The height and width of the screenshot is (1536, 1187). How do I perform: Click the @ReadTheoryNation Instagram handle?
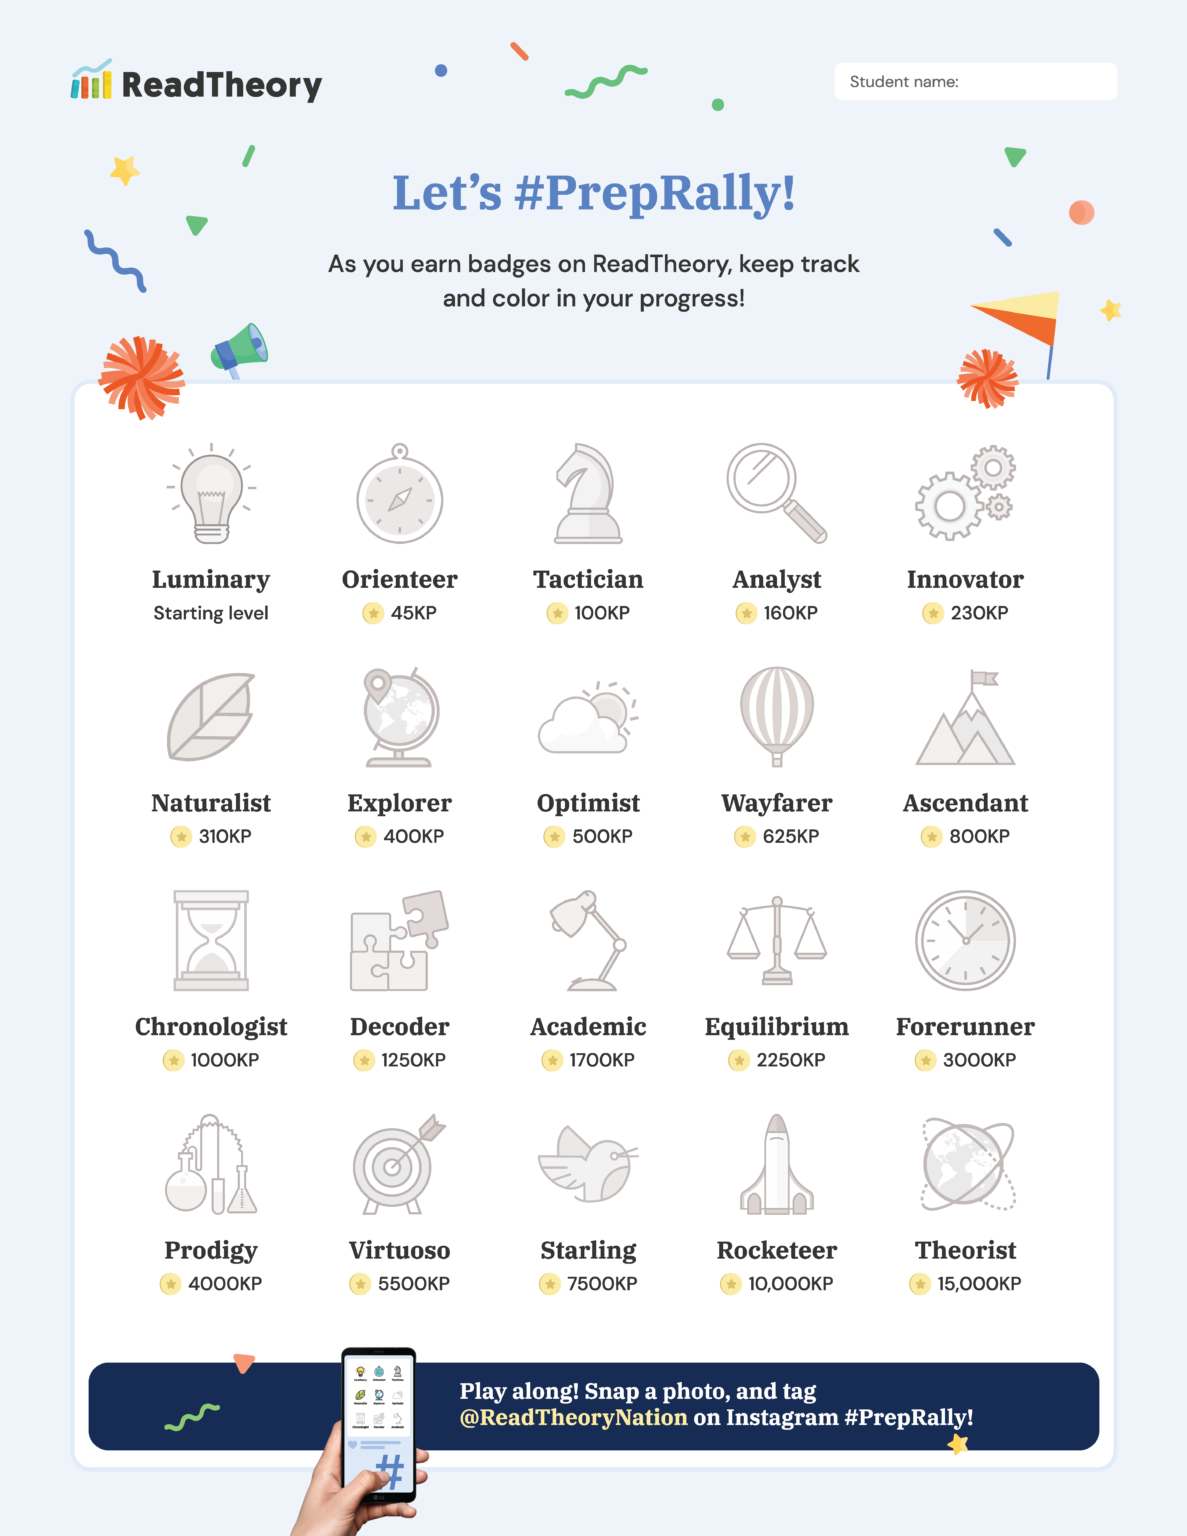573,1418
